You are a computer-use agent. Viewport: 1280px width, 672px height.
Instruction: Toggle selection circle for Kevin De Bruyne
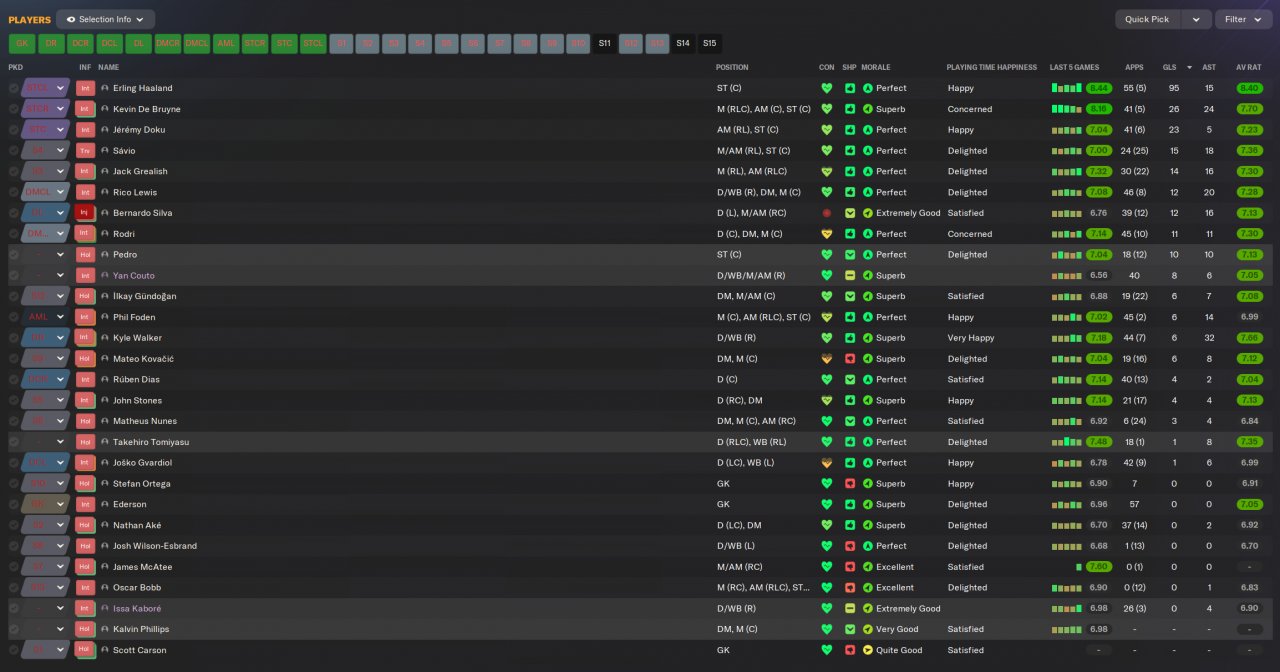tap(14, 109)
